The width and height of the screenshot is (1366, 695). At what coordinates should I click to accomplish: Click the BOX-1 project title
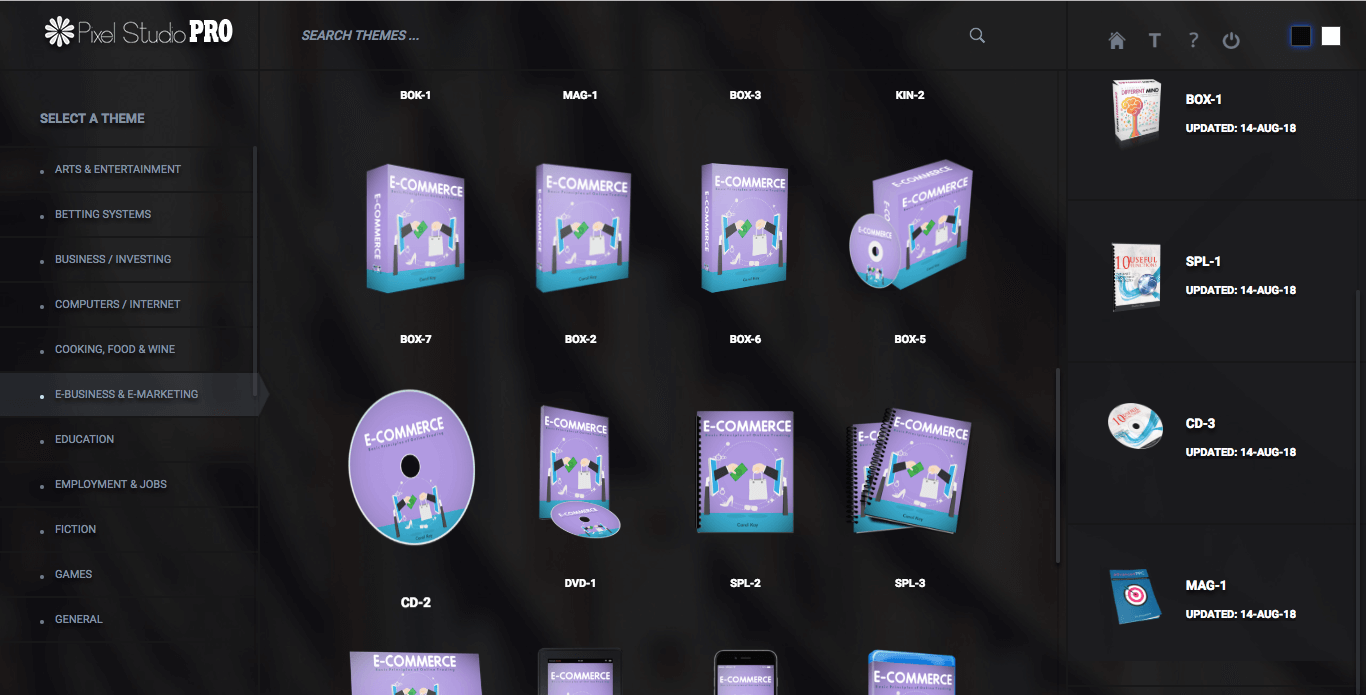click(x=1204, y=100)
